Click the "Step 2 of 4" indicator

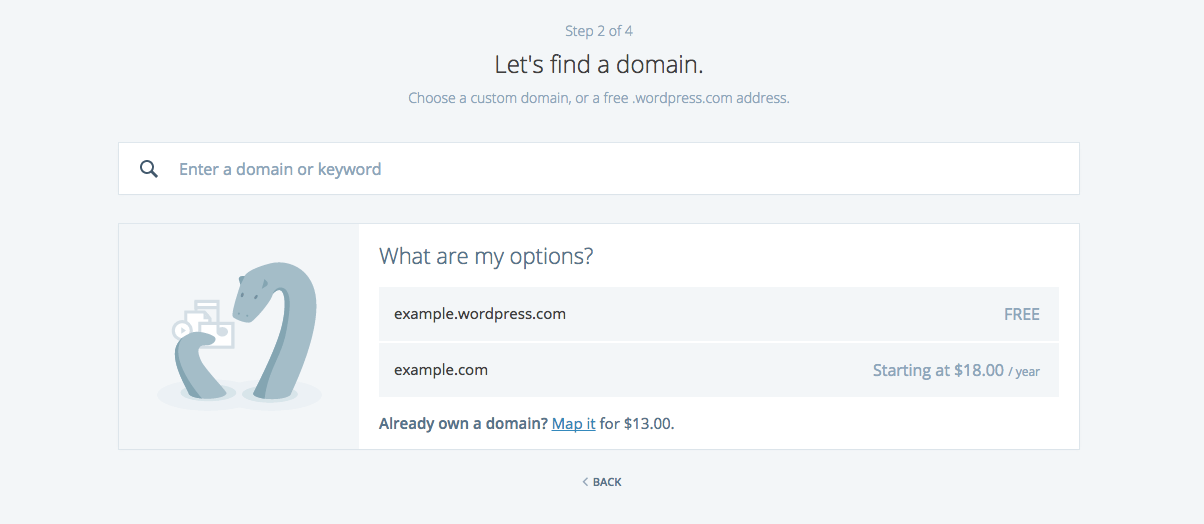(599, 31)
